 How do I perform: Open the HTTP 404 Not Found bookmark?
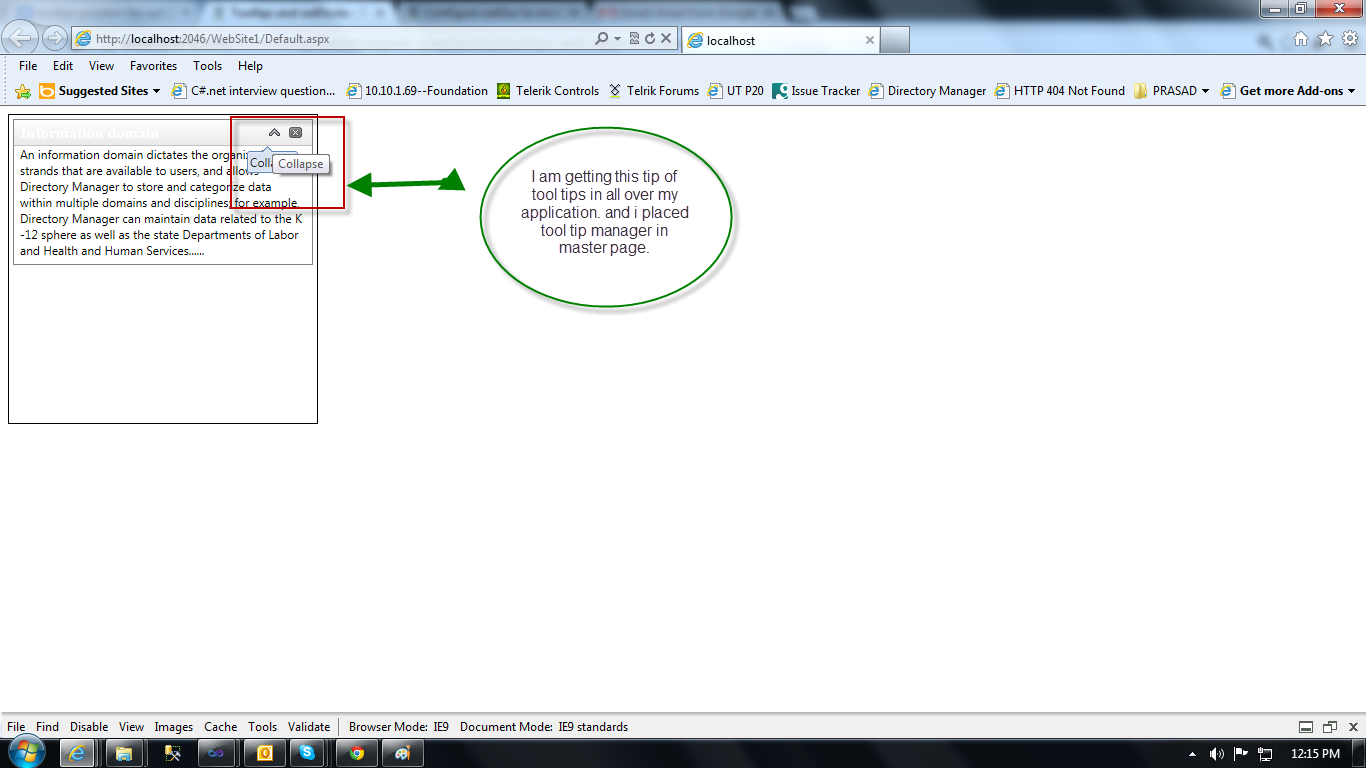(x=1060, y=91)
